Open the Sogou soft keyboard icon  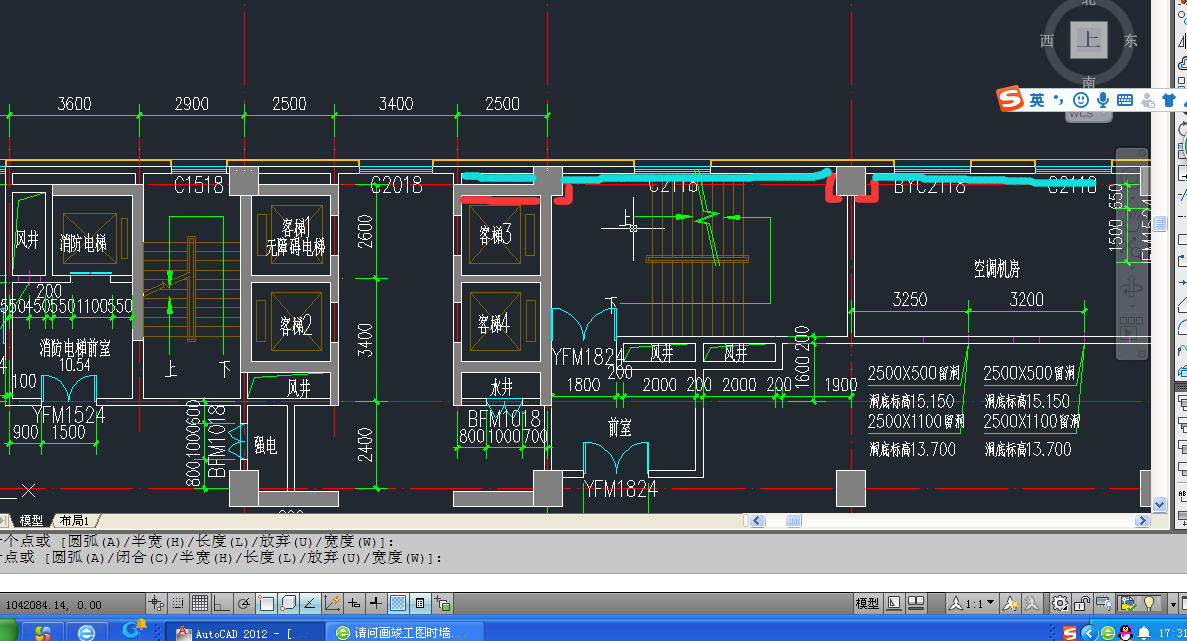[1125, 100]
